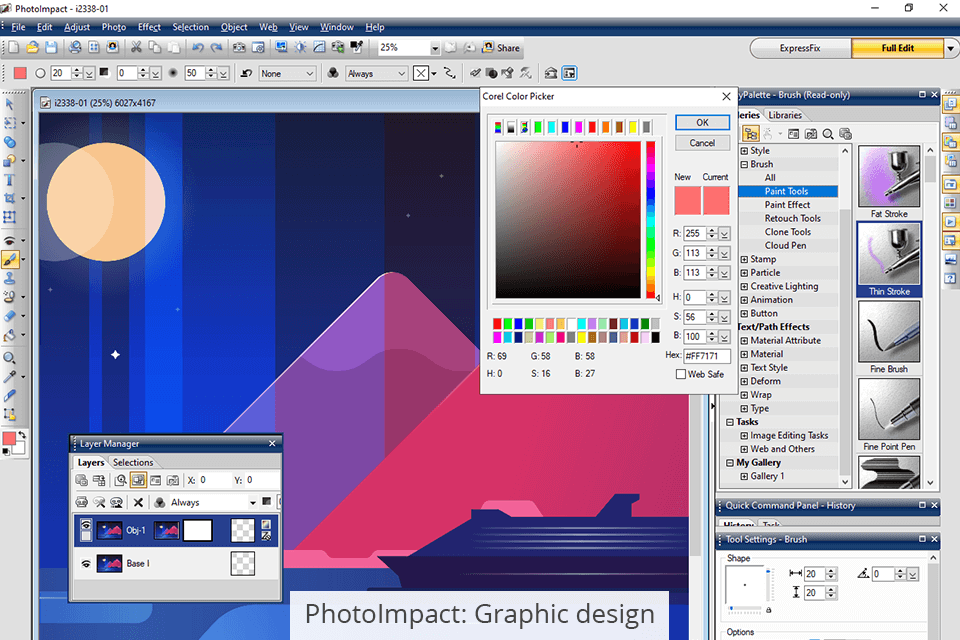Toggle the Web Safe checkbox
The height and width of the screenshot is (640, 960).
pos(680,374)
